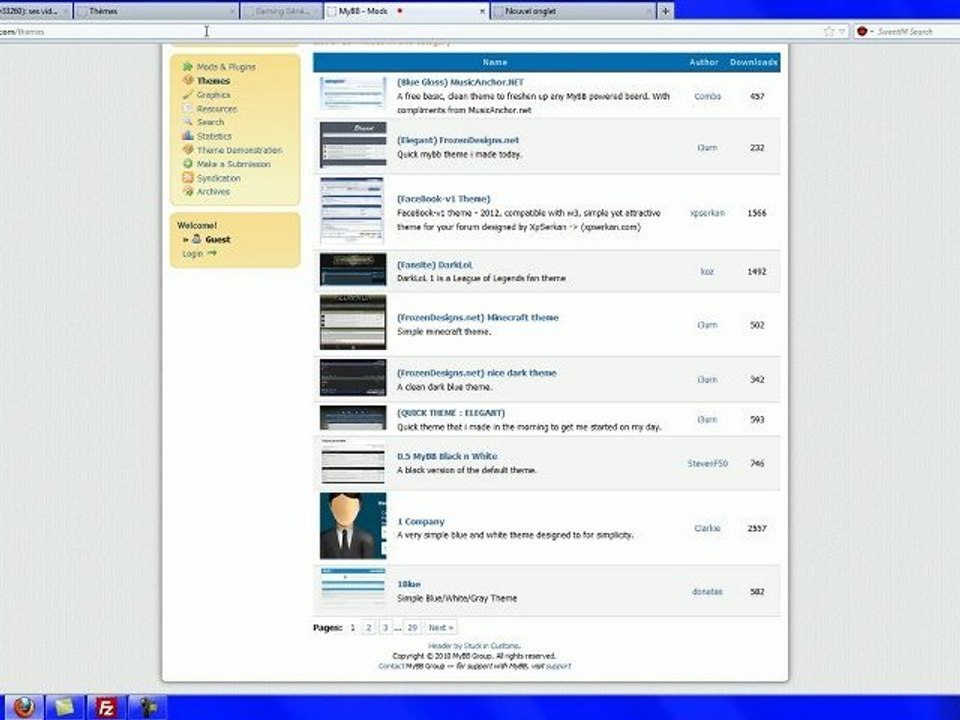Viewport: 960px width, 720px height.
Task: Open Graphics link in sidebar
Action: pos(213,95)
